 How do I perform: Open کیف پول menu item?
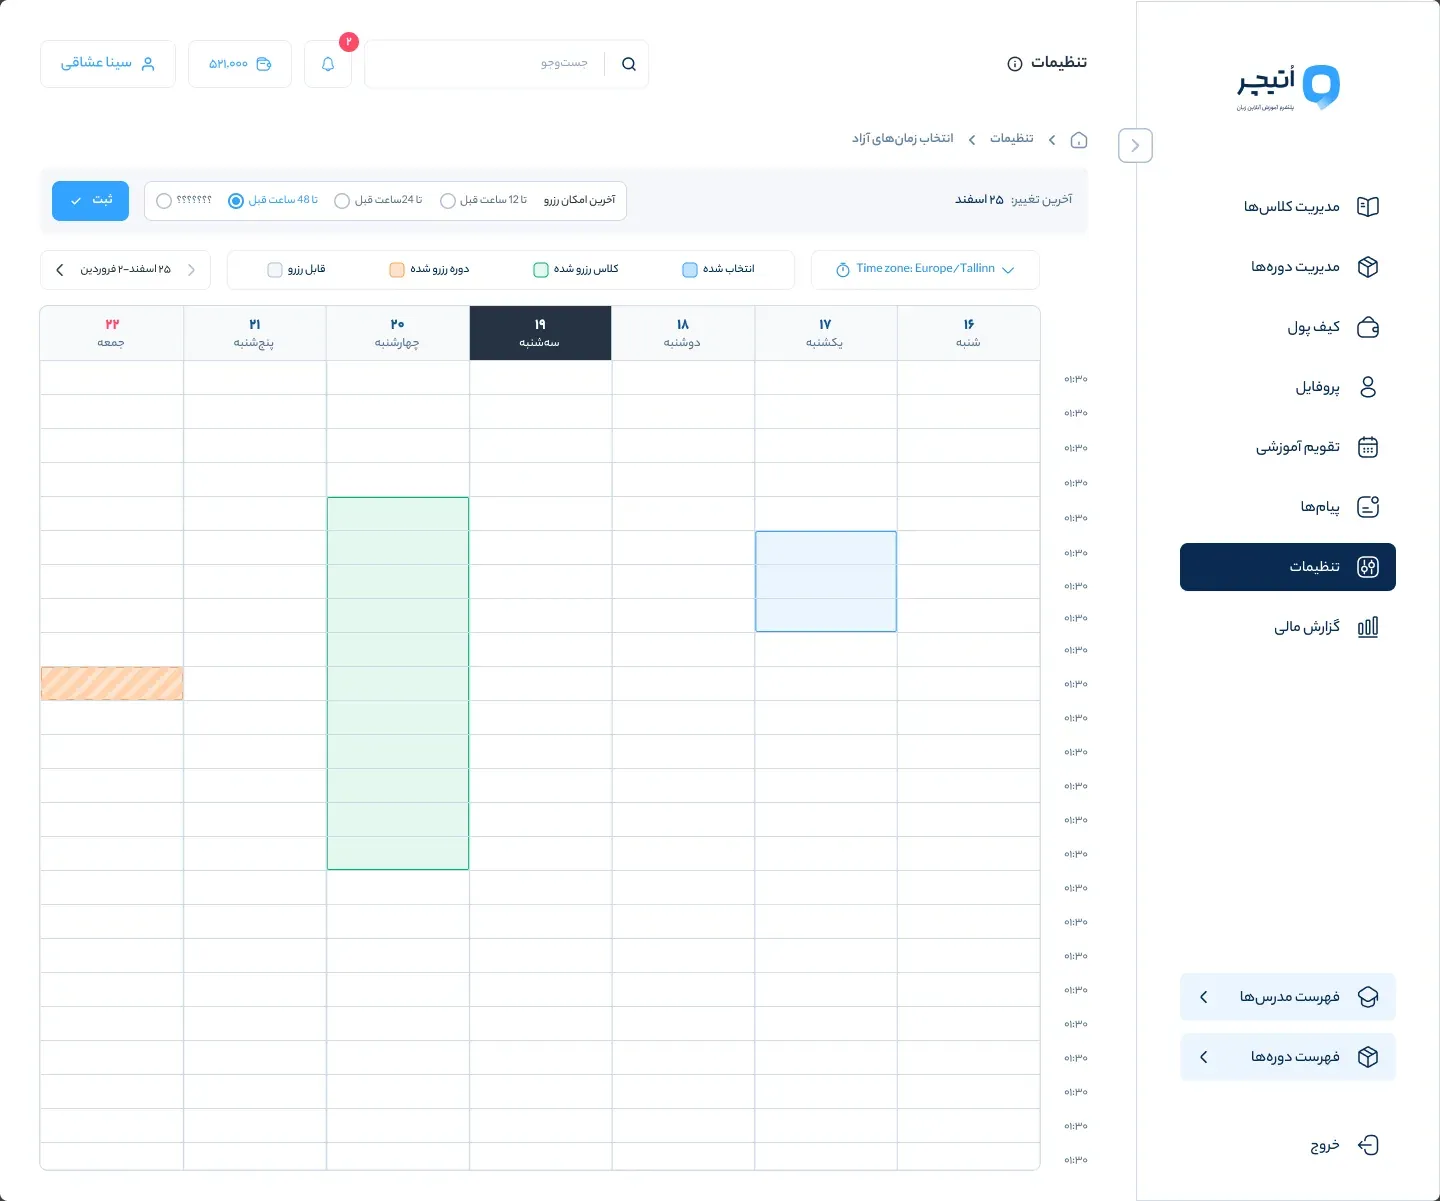point(1288,327)
